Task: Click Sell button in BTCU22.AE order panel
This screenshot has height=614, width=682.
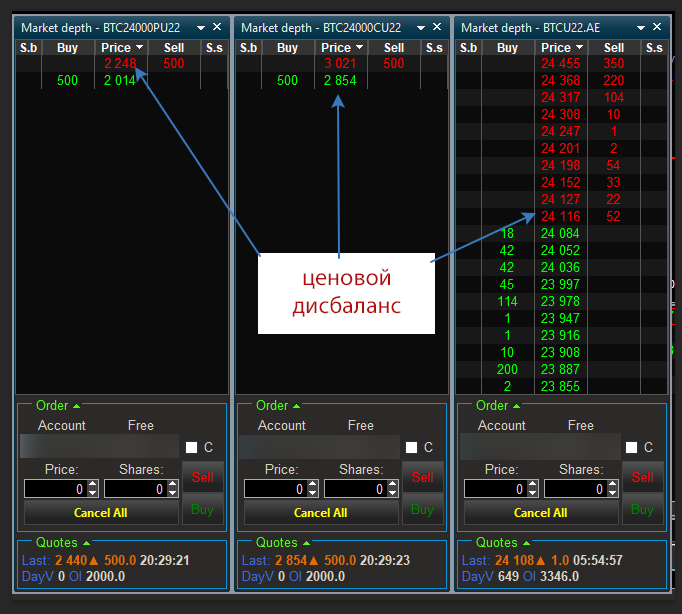Action: coord(643,477)
